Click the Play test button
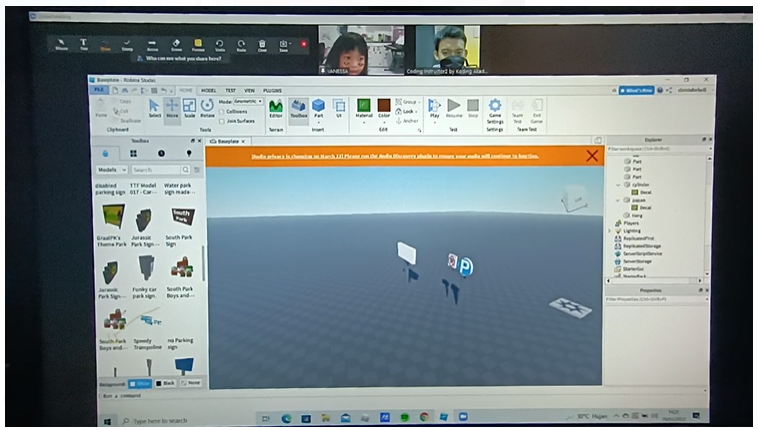This screenshot has height=430, width=758. point(434,109)
